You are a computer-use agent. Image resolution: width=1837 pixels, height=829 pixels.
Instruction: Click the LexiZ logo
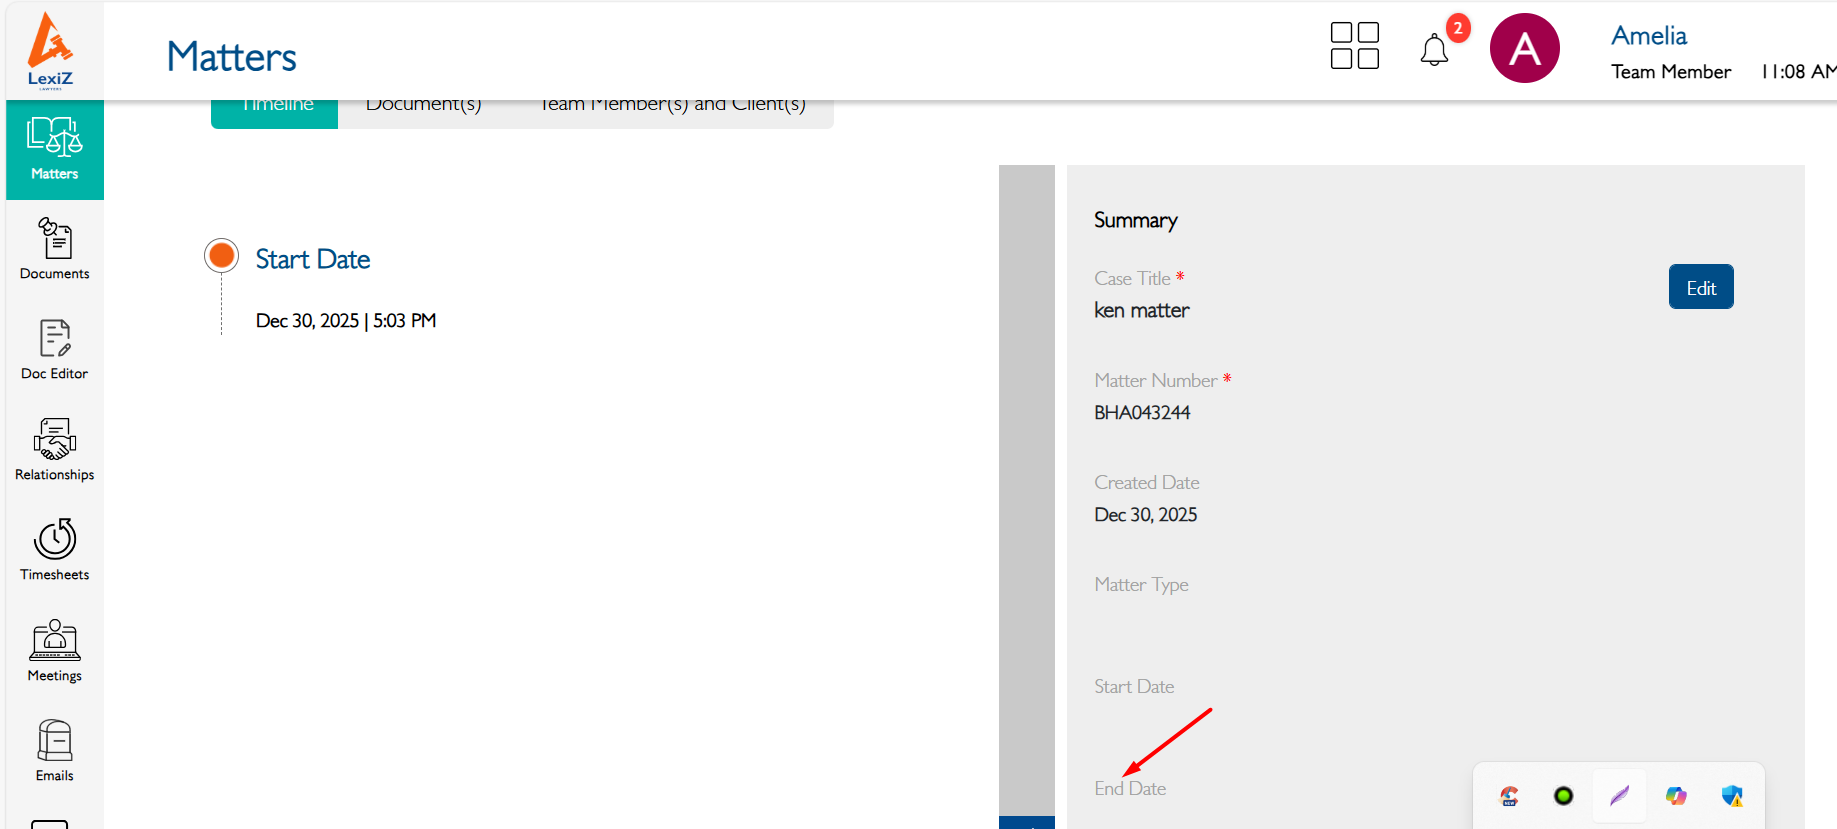50,50
